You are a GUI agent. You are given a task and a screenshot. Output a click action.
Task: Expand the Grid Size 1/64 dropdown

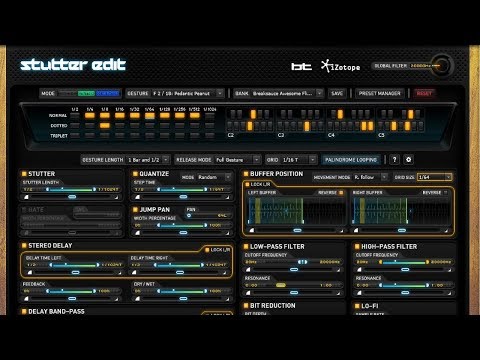448,177
